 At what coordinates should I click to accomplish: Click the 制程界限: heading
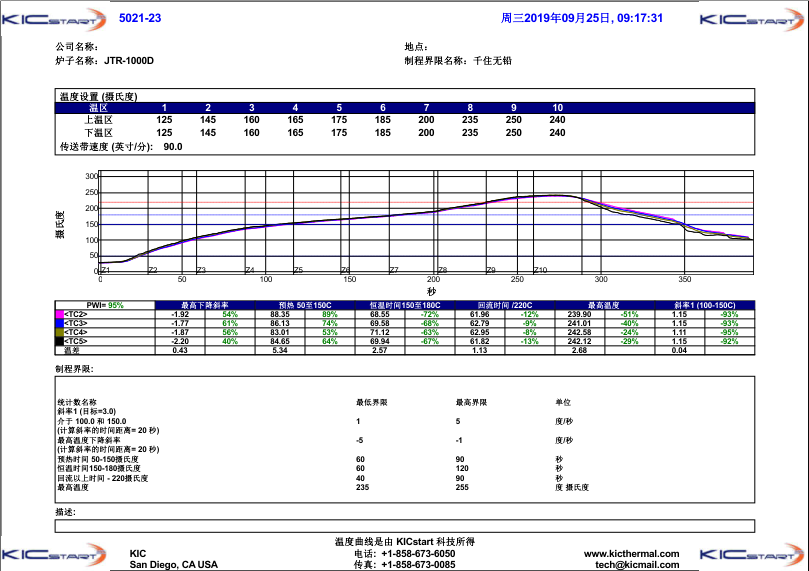[75, 369]
